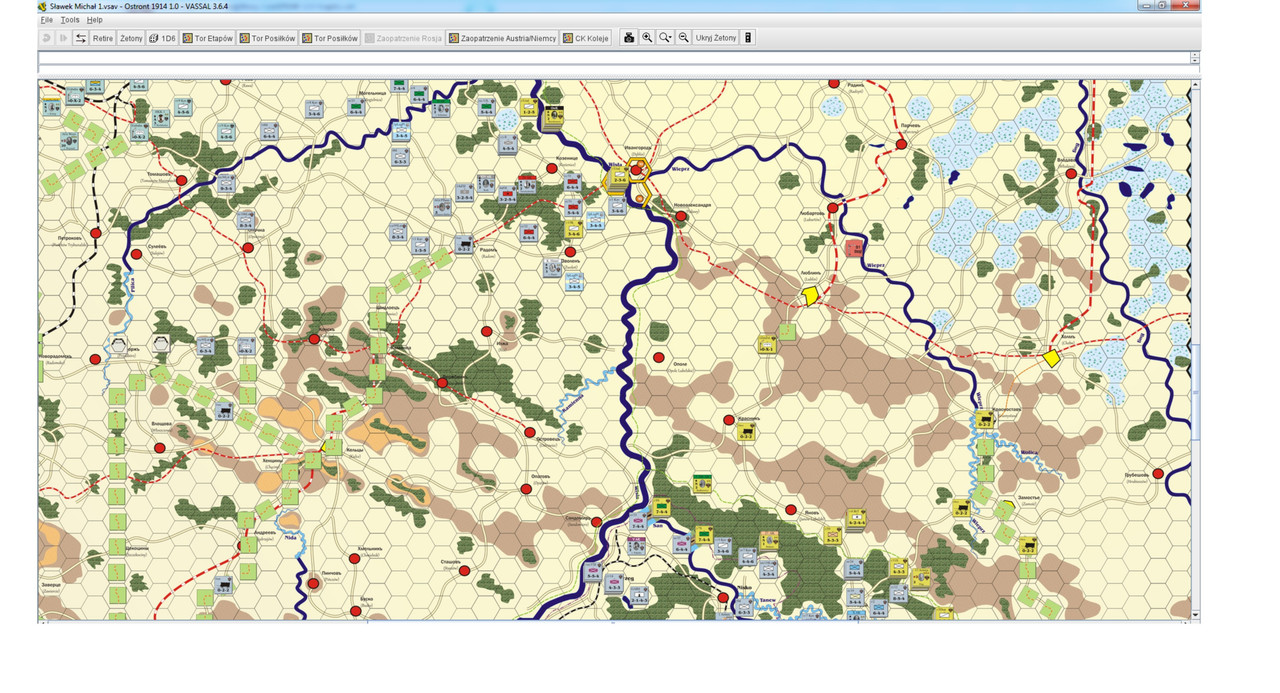Select the yellow train counter near Krasnostaw
Viewport: 1280px width, 693px height.
point(985,419)
